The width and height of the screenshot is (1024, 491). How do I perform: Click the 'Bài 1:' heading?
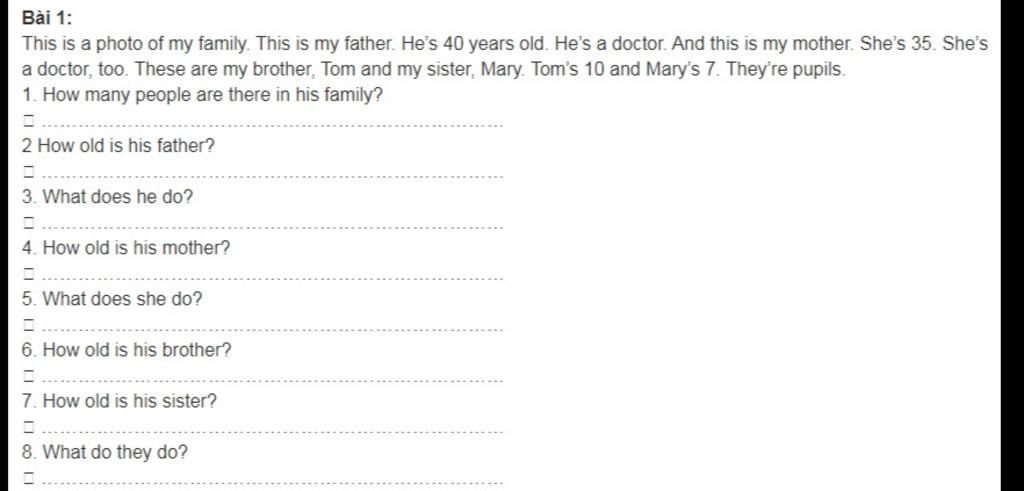tap(47, 18)
